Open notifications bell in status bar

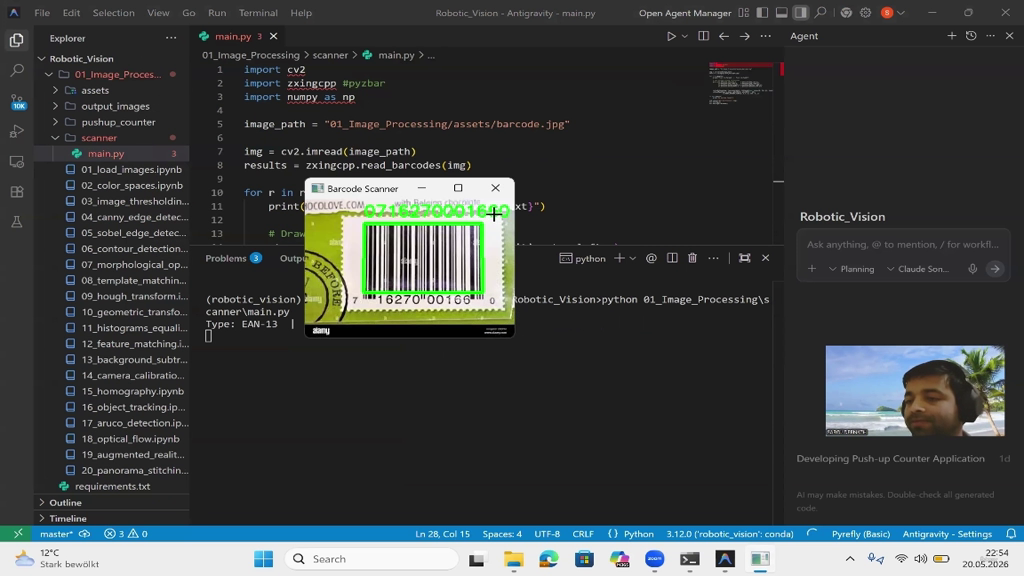(1011, 534)
